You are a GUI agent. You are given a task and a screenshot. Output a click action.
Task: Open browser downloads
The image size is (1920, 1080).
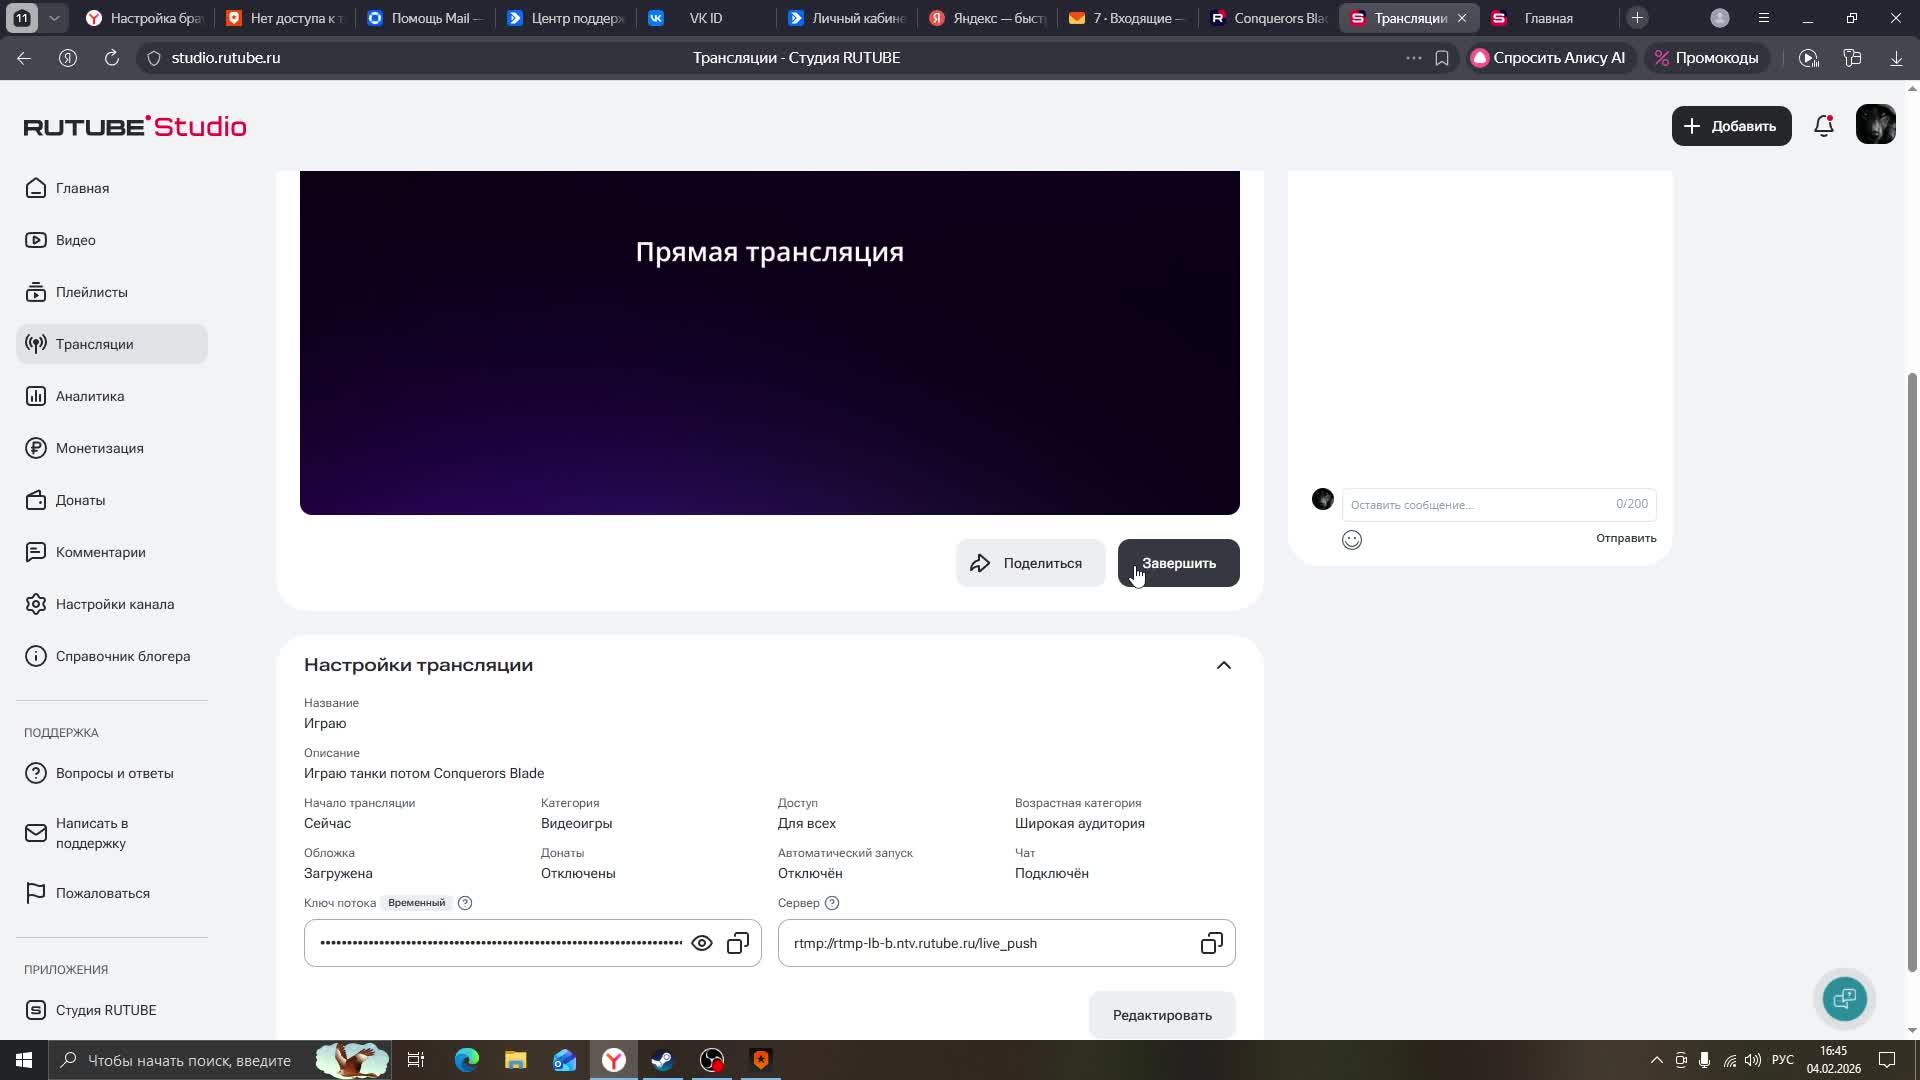click(x=1896, y=58)
